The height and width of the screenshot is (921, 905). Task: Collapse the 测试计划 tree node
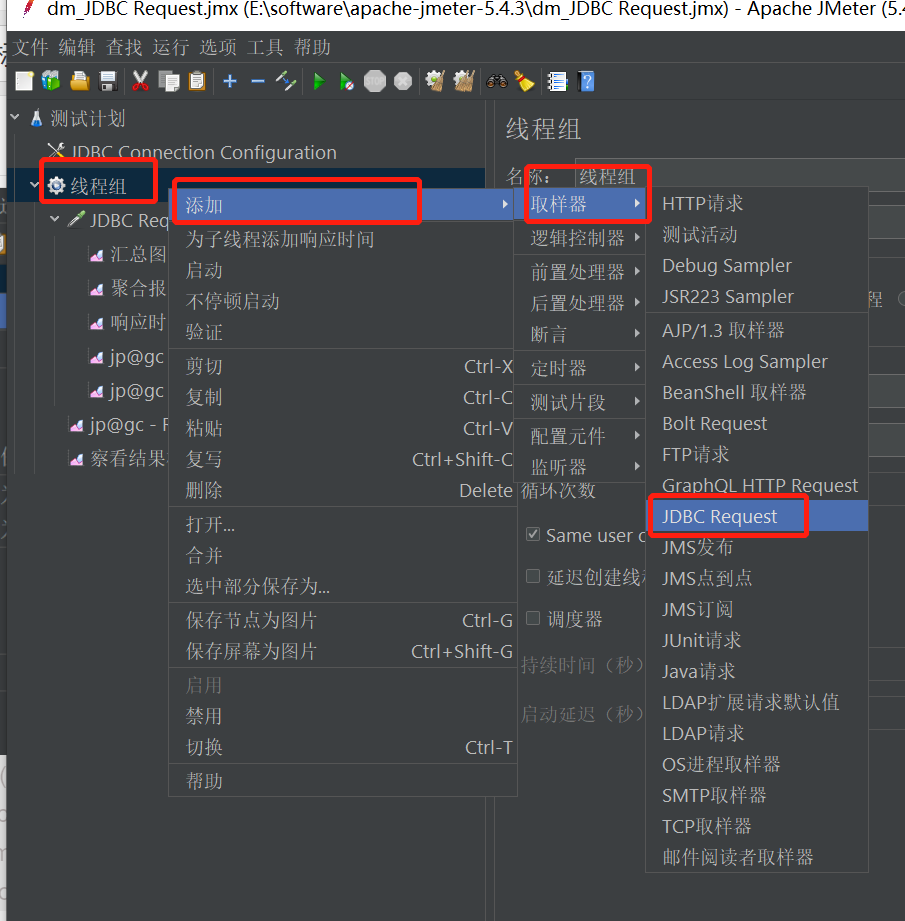click(15, 117)
